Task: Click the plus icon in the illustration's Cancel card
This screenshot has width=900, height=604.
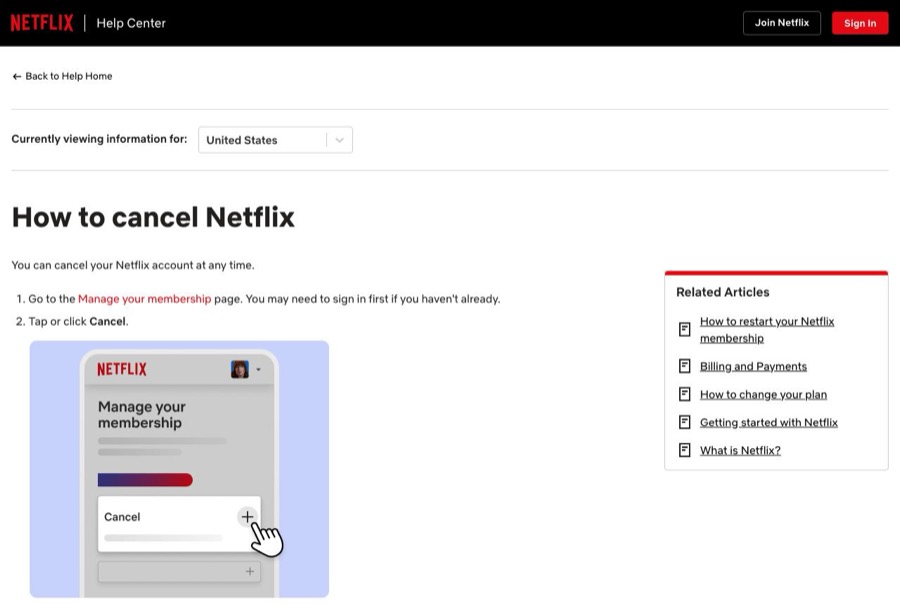Action: (247, 517)
